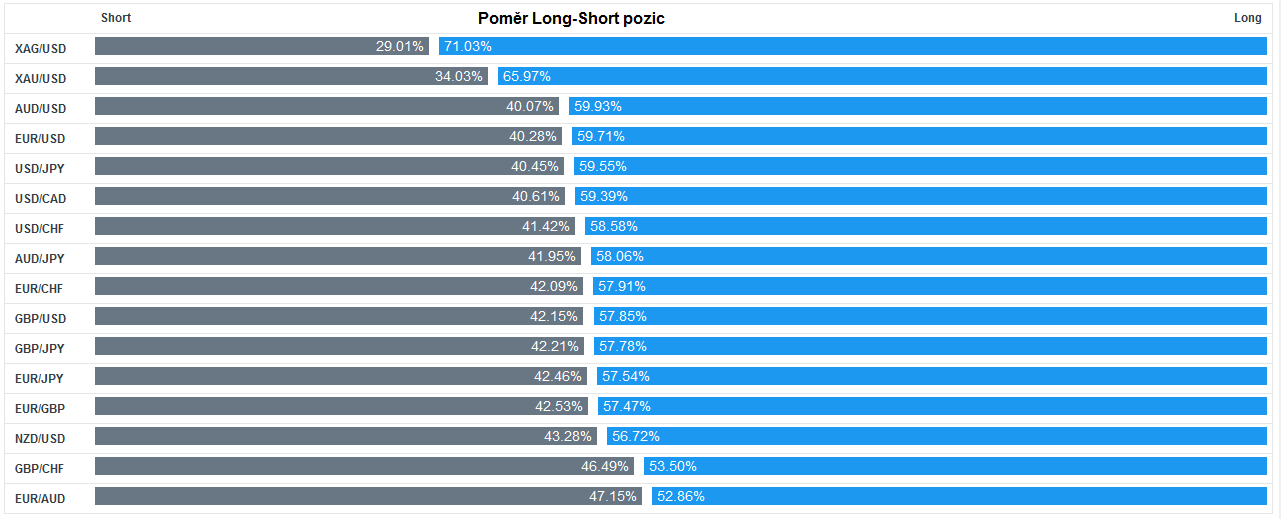The height and width of the screenshot is (519, 1281).
Task: Click the USD/JPY pair label
Action: coord(40,168)
